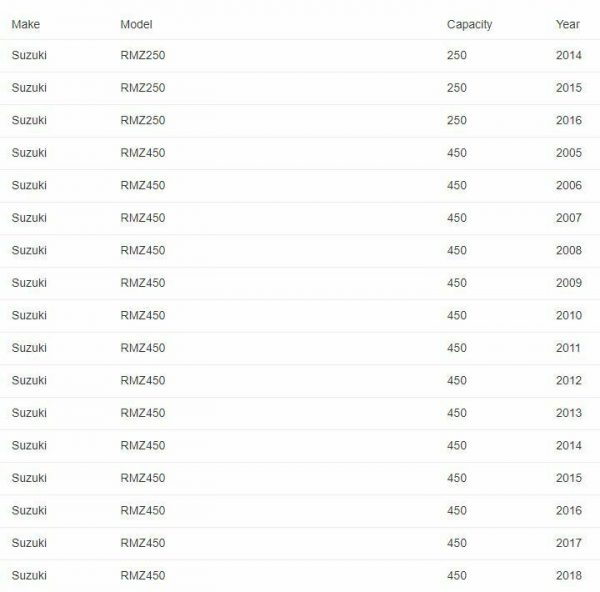Viewport: 600px width, 592px height.
Task: Click year 2015 in the RMZ250 row
Action: point(569,88)
